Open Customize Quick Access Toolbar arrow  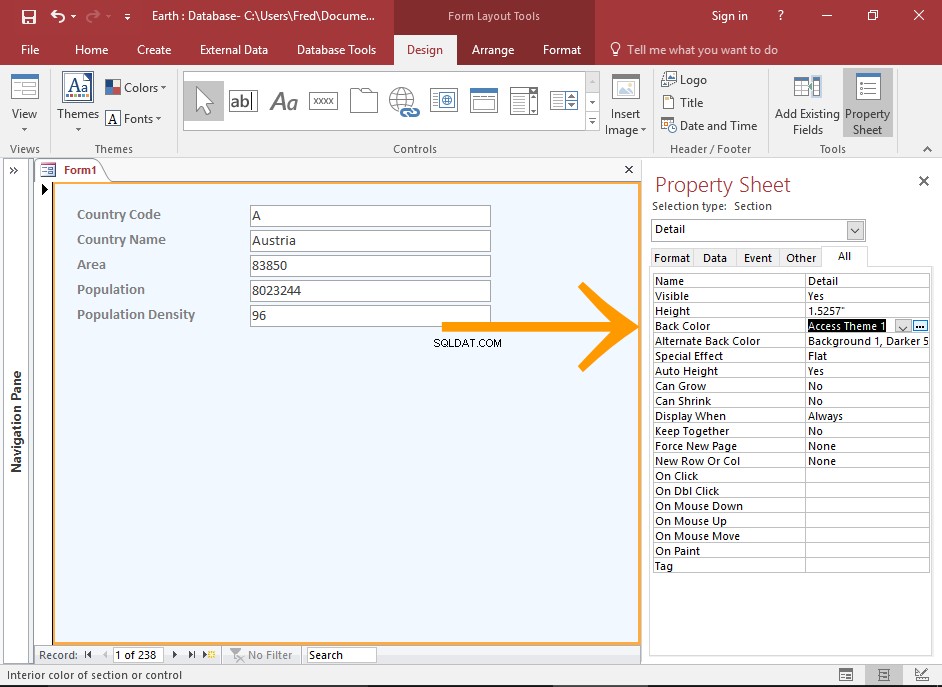pos(127,17)
